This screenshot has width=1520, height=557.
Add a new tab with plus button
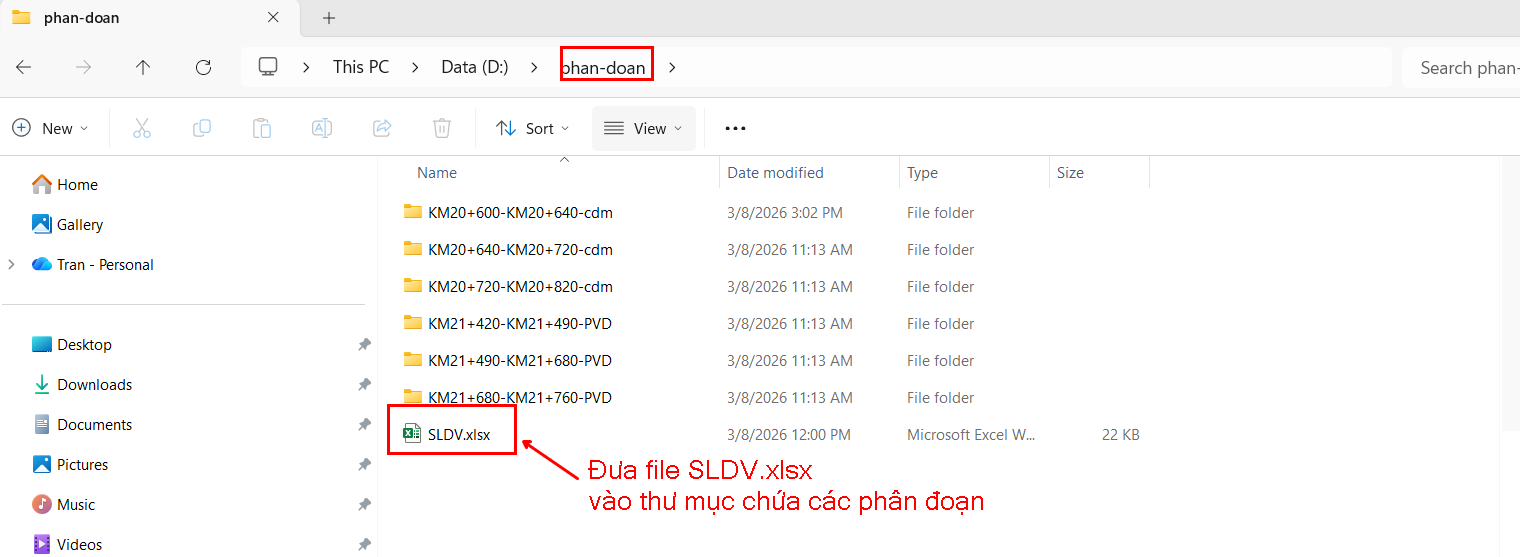[x=329, y=18]
